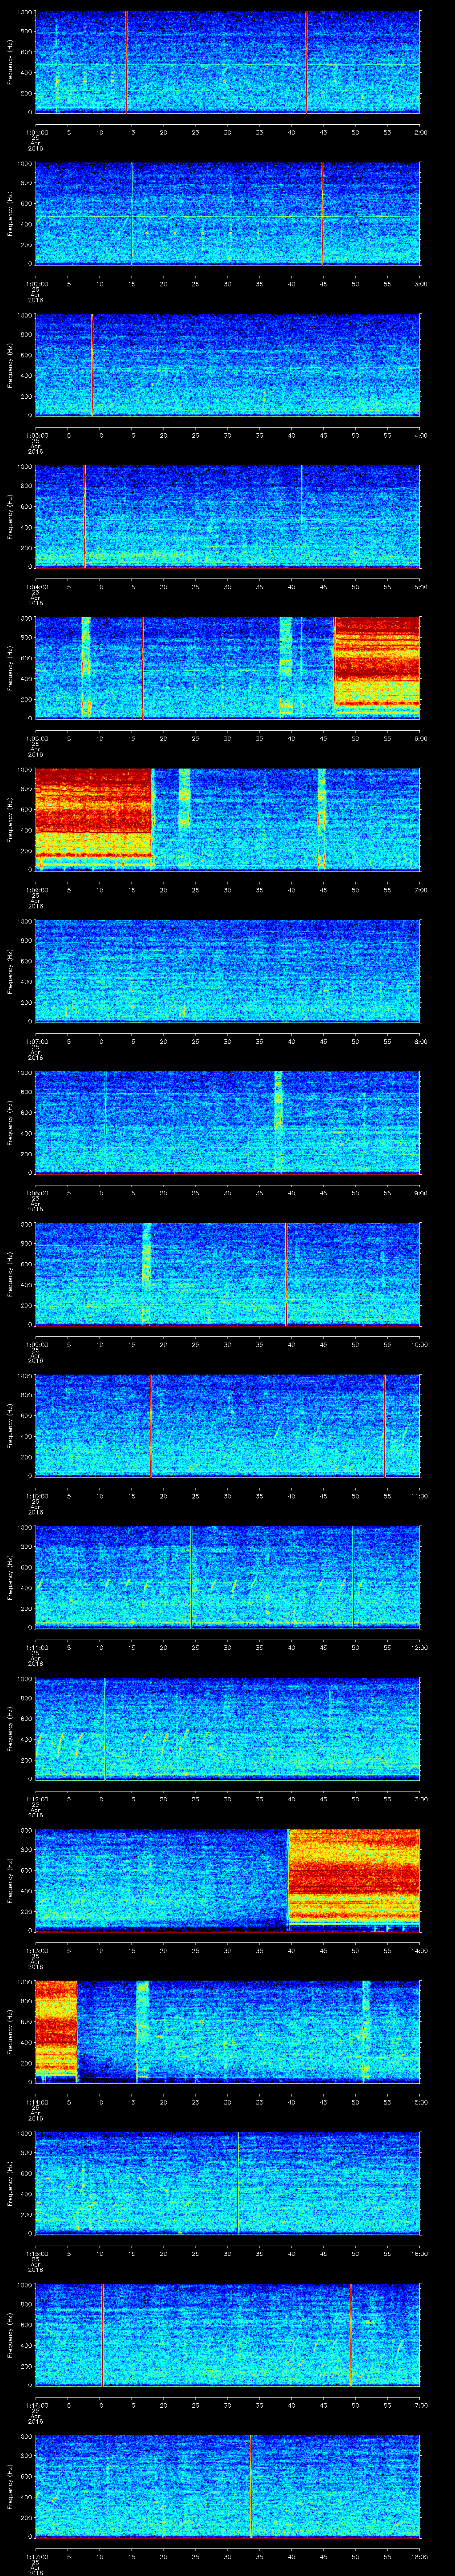Click the red line near 39 s in the 1:09:00 spectrogram

coord(286,1274)
